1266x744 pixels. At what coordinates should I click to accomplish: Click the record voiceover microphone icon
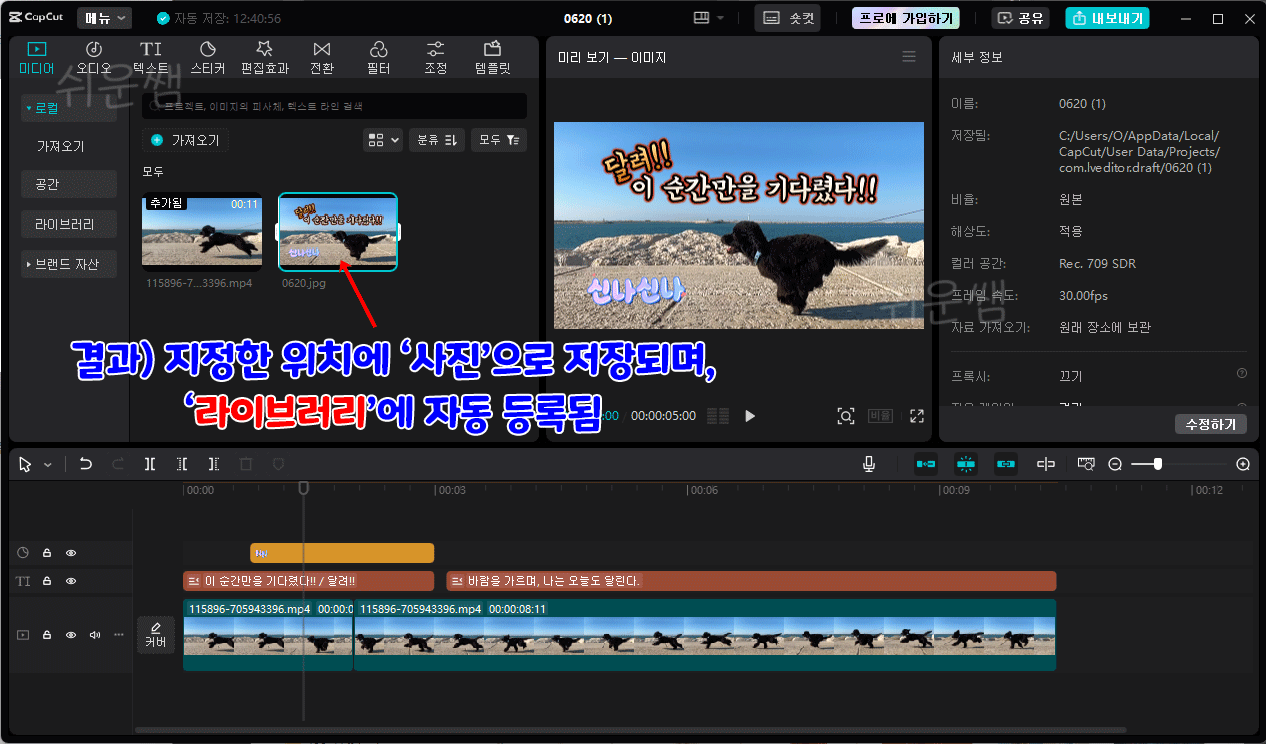point(869,464)
